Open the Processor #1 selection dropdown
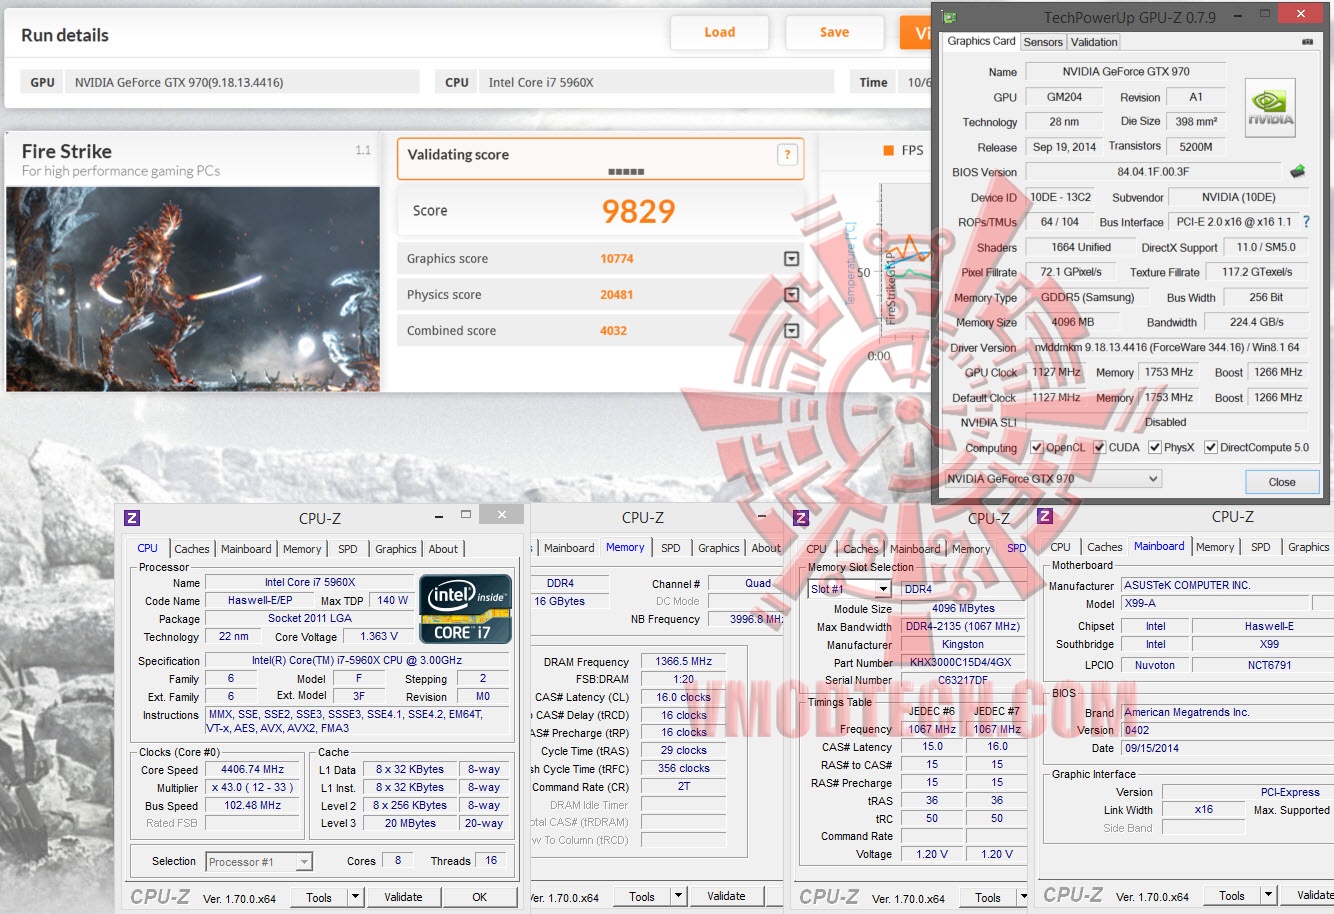 pos(260,862)
